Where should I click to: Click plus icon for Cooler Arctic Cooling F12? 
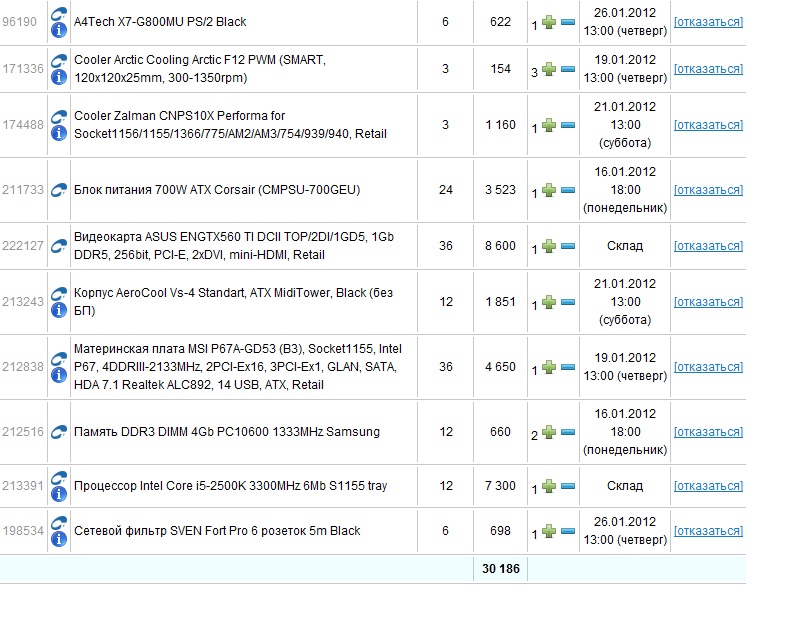point(549,69)
